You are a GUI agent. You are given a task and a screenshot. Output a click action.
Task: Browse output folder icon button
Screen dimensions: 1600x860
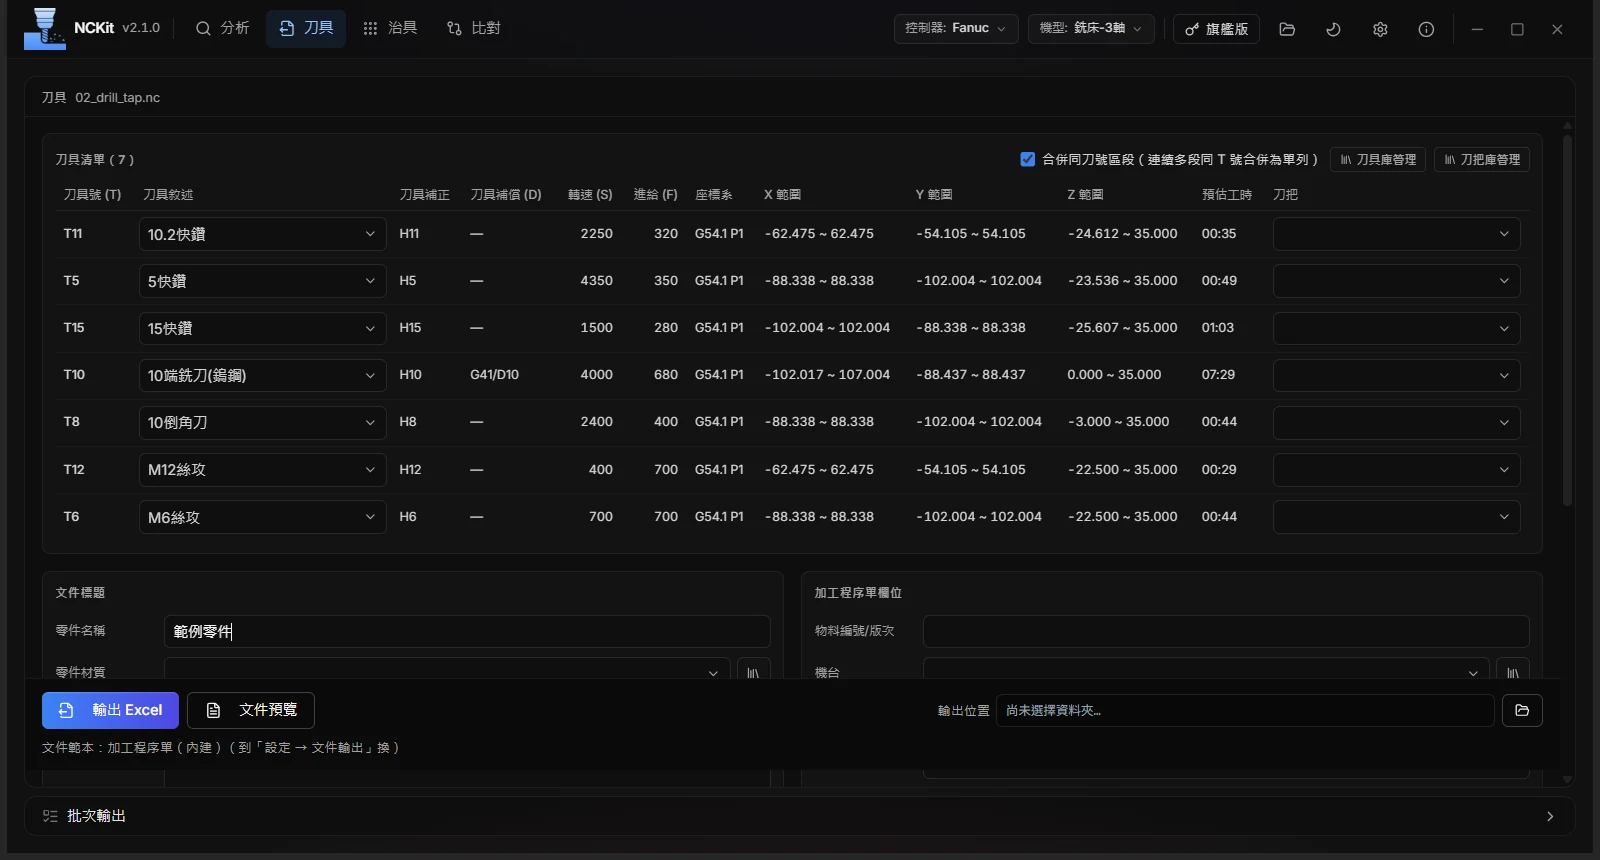[x=1522, y=710]
